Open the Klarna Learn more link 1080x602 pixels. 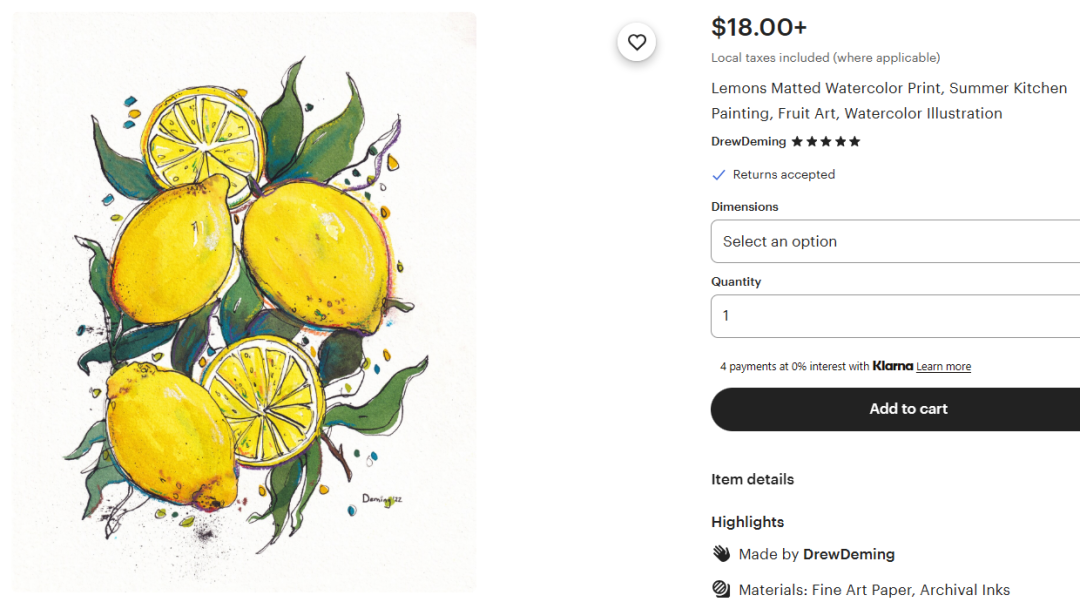click(x=943, y=367)
